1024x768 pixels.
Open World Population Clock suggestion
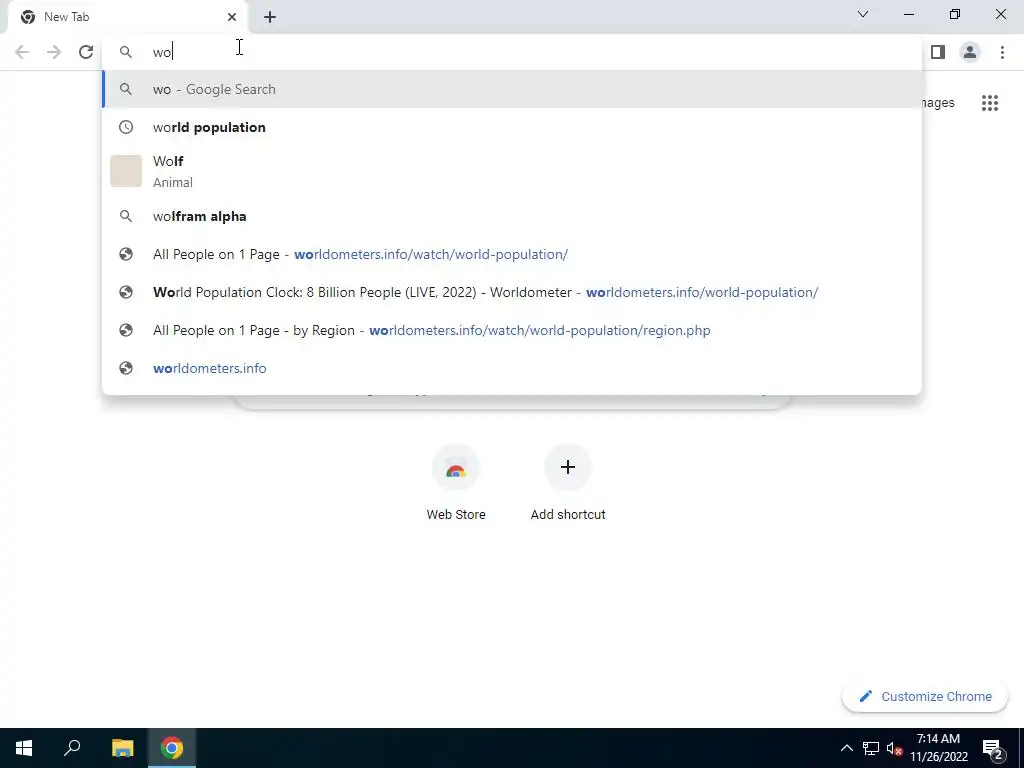click(512, 292)
